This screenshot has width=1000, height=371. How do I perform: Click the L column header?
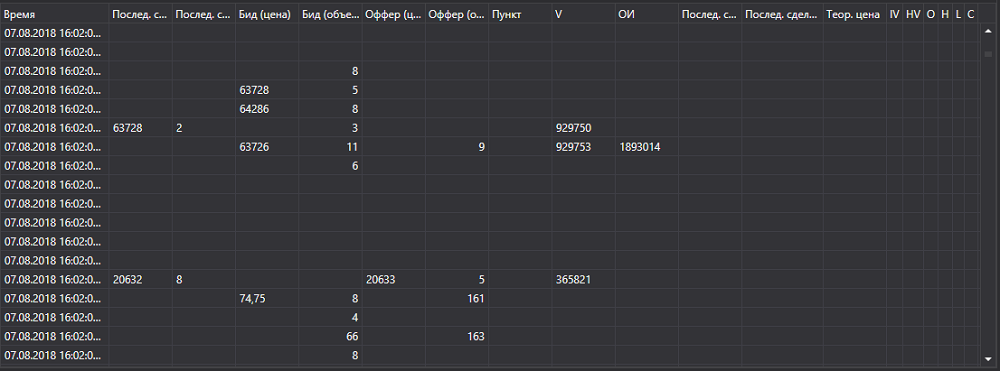click(958, 14)
